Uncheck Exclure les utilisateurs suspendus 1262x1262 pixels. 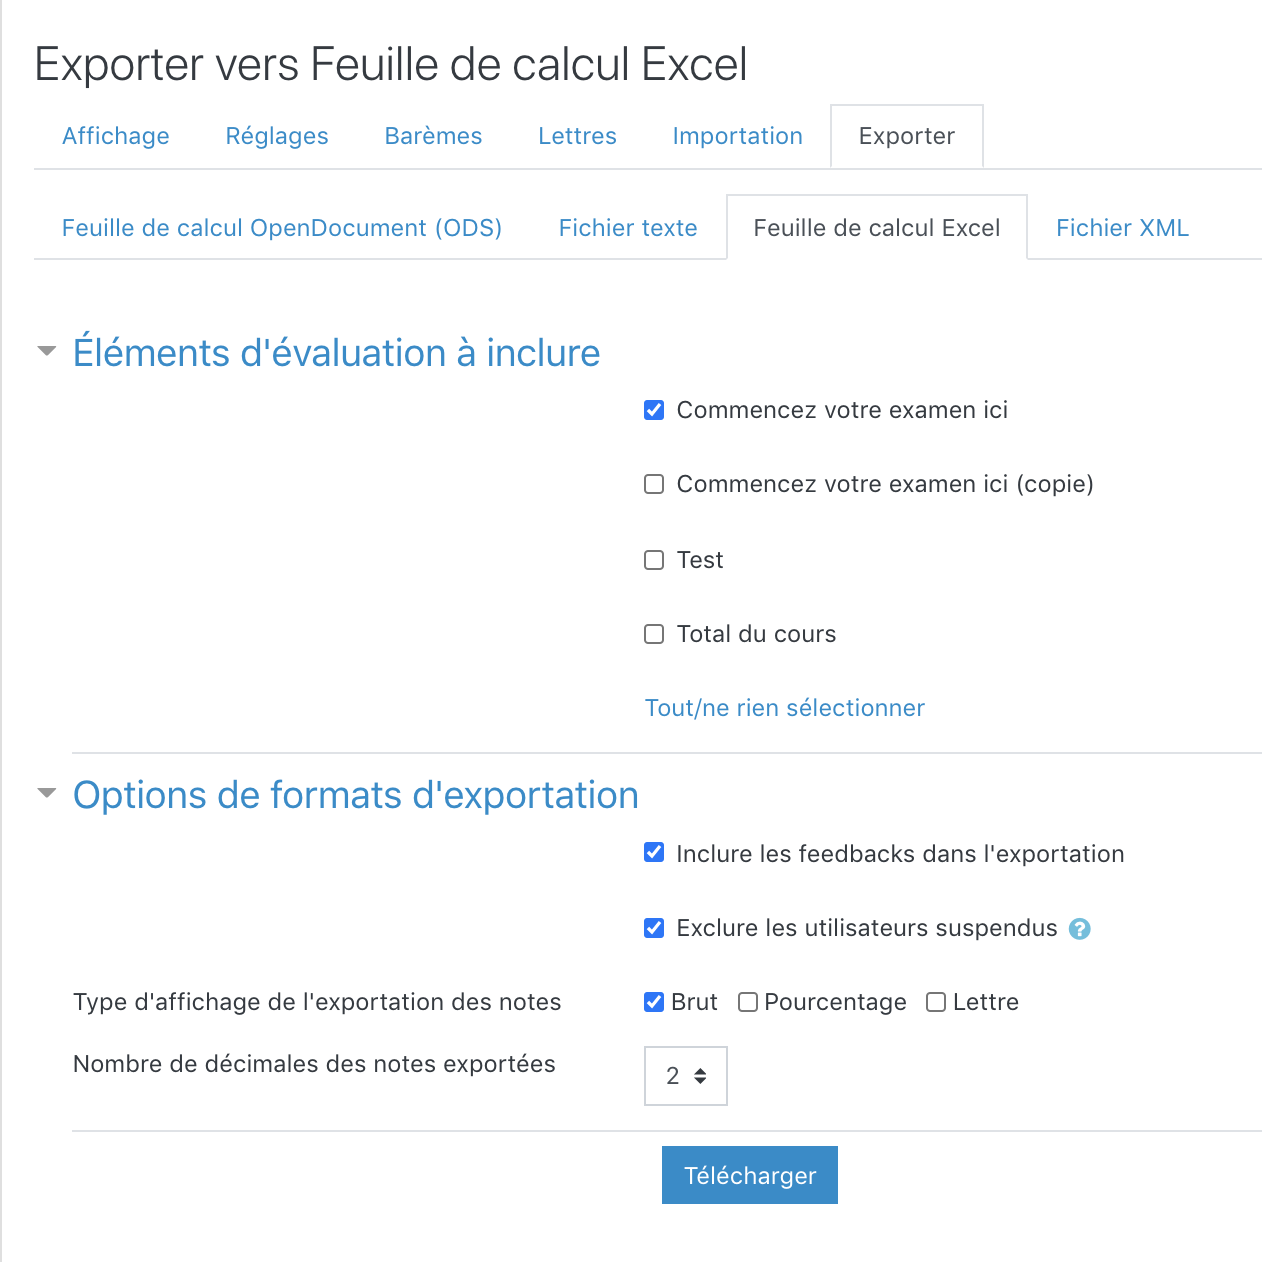point(654,928)
